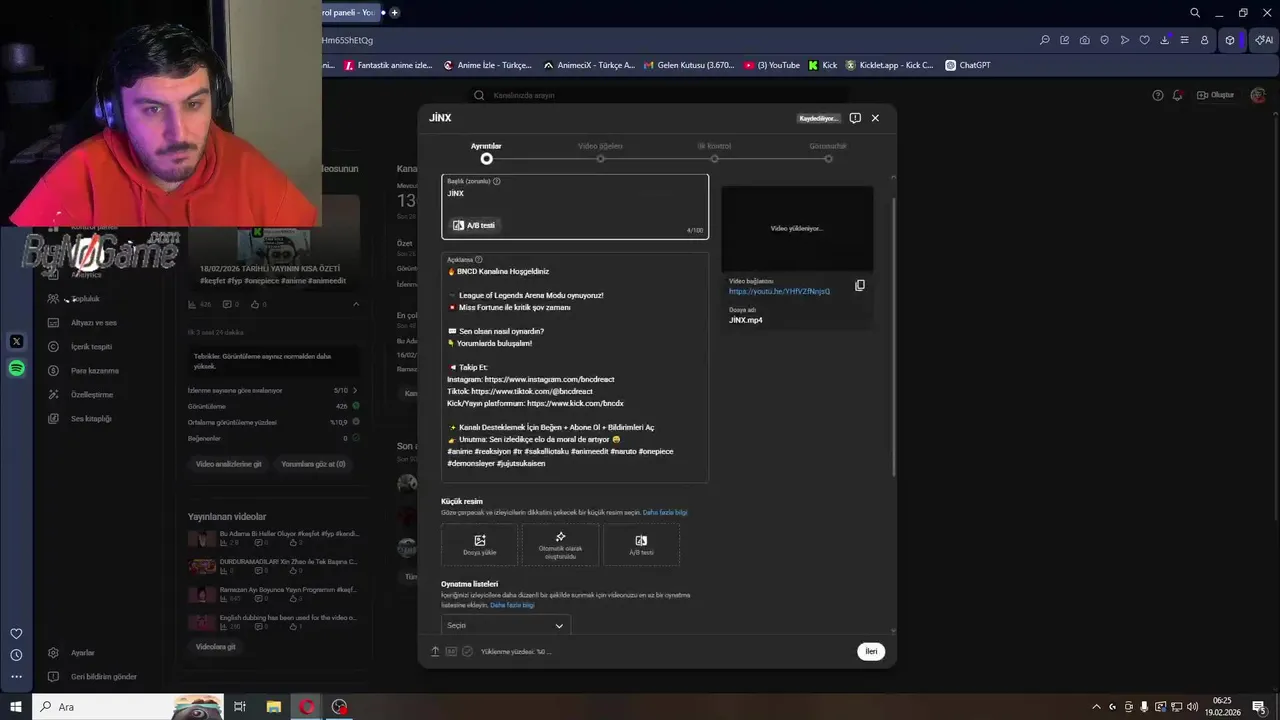Expand İzlenme sayısına göre sıralanıyor chevron
This screenshot has height=720, width=1280.
355,390
